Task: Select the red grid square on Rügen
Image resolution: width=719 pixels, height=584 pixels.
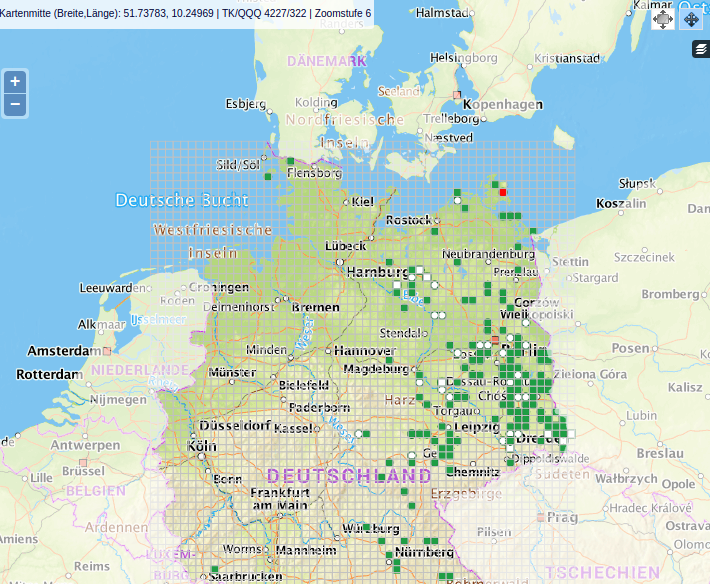Action: coord(503,192)
